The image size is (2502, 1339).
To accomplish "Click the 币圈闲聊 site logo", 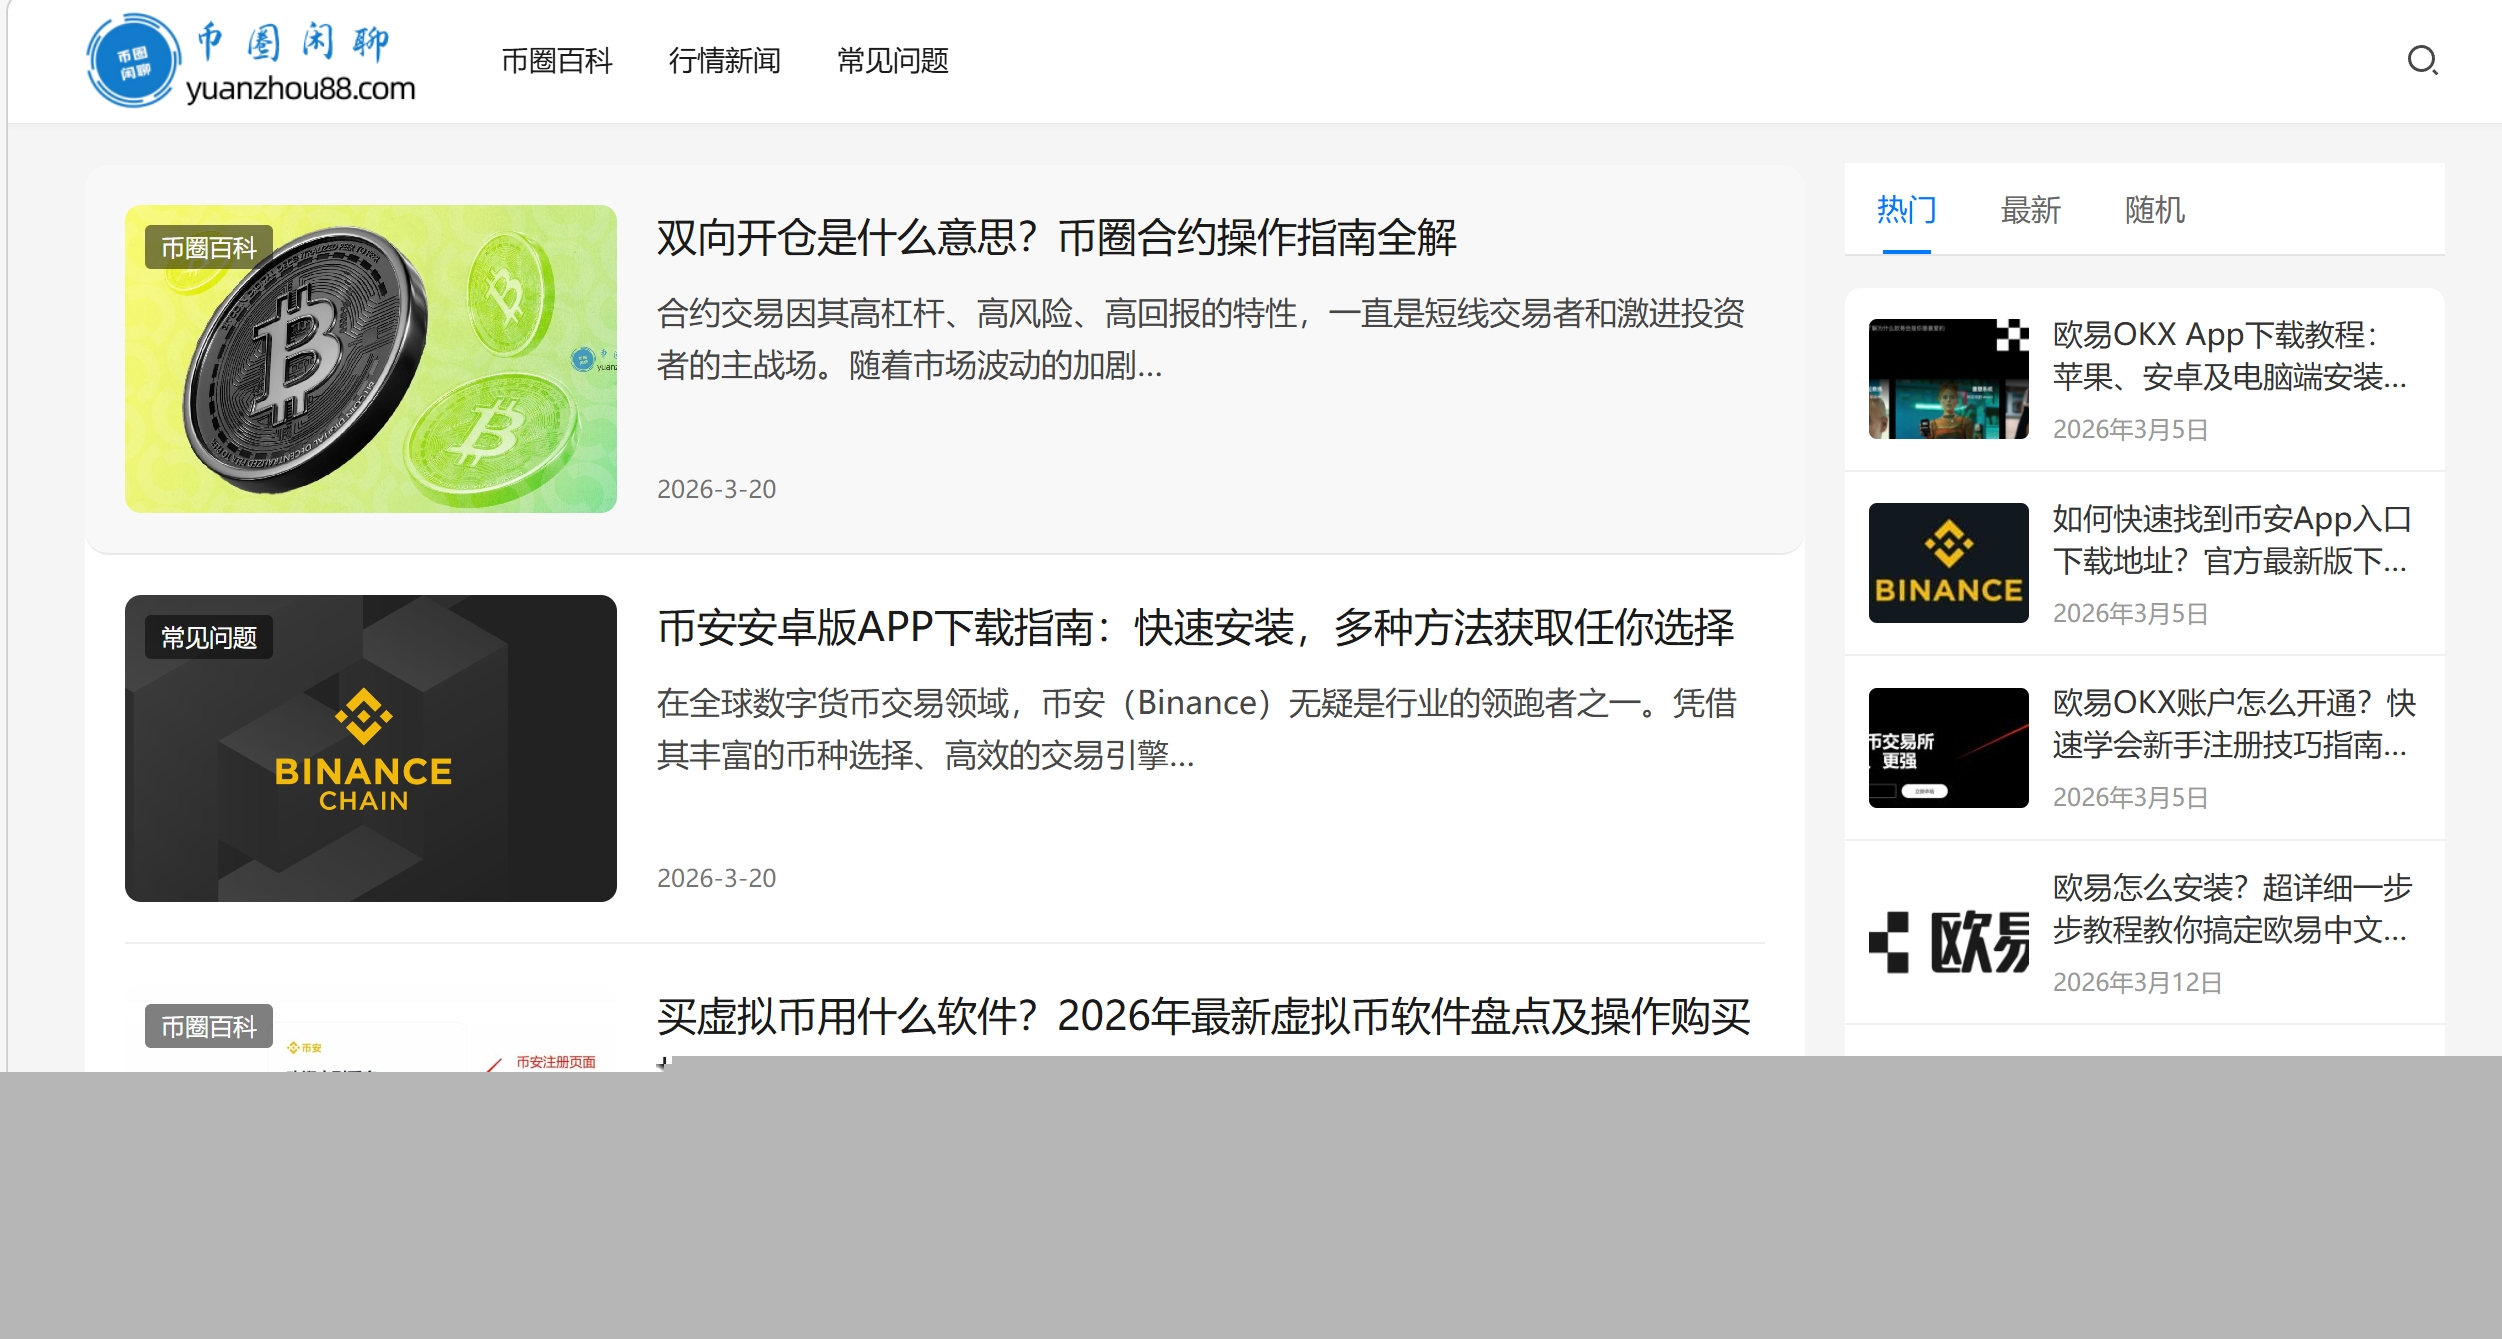I will (x=253, y=60).
